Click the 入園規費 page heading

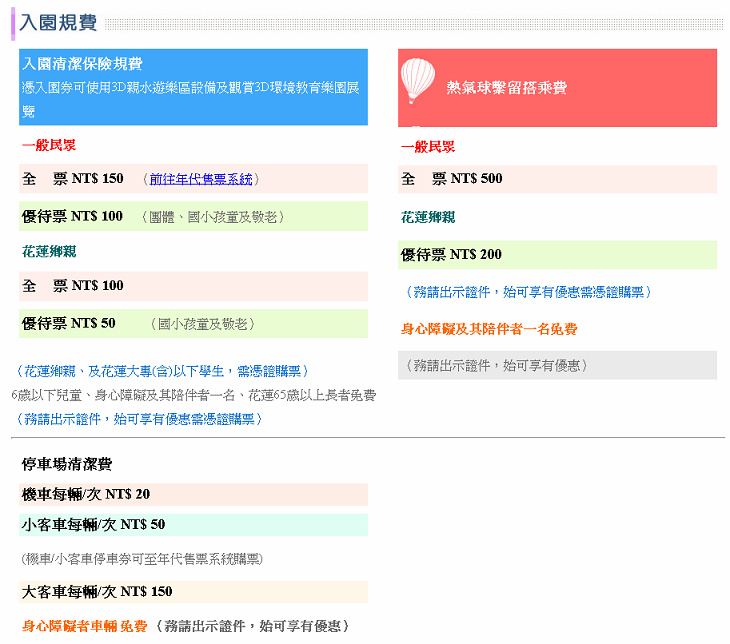tap(57, 23)
